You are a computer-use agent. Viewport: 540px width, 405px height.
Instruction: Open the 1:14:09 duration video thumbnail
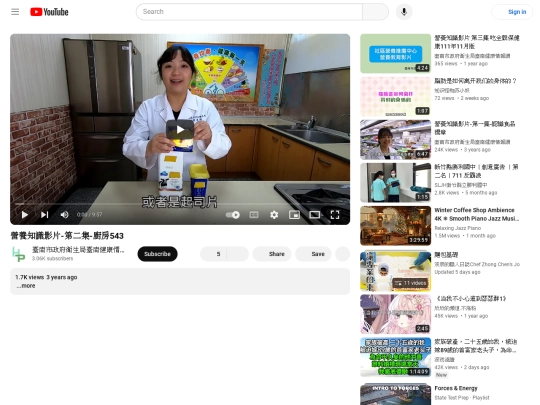point(395,357)
